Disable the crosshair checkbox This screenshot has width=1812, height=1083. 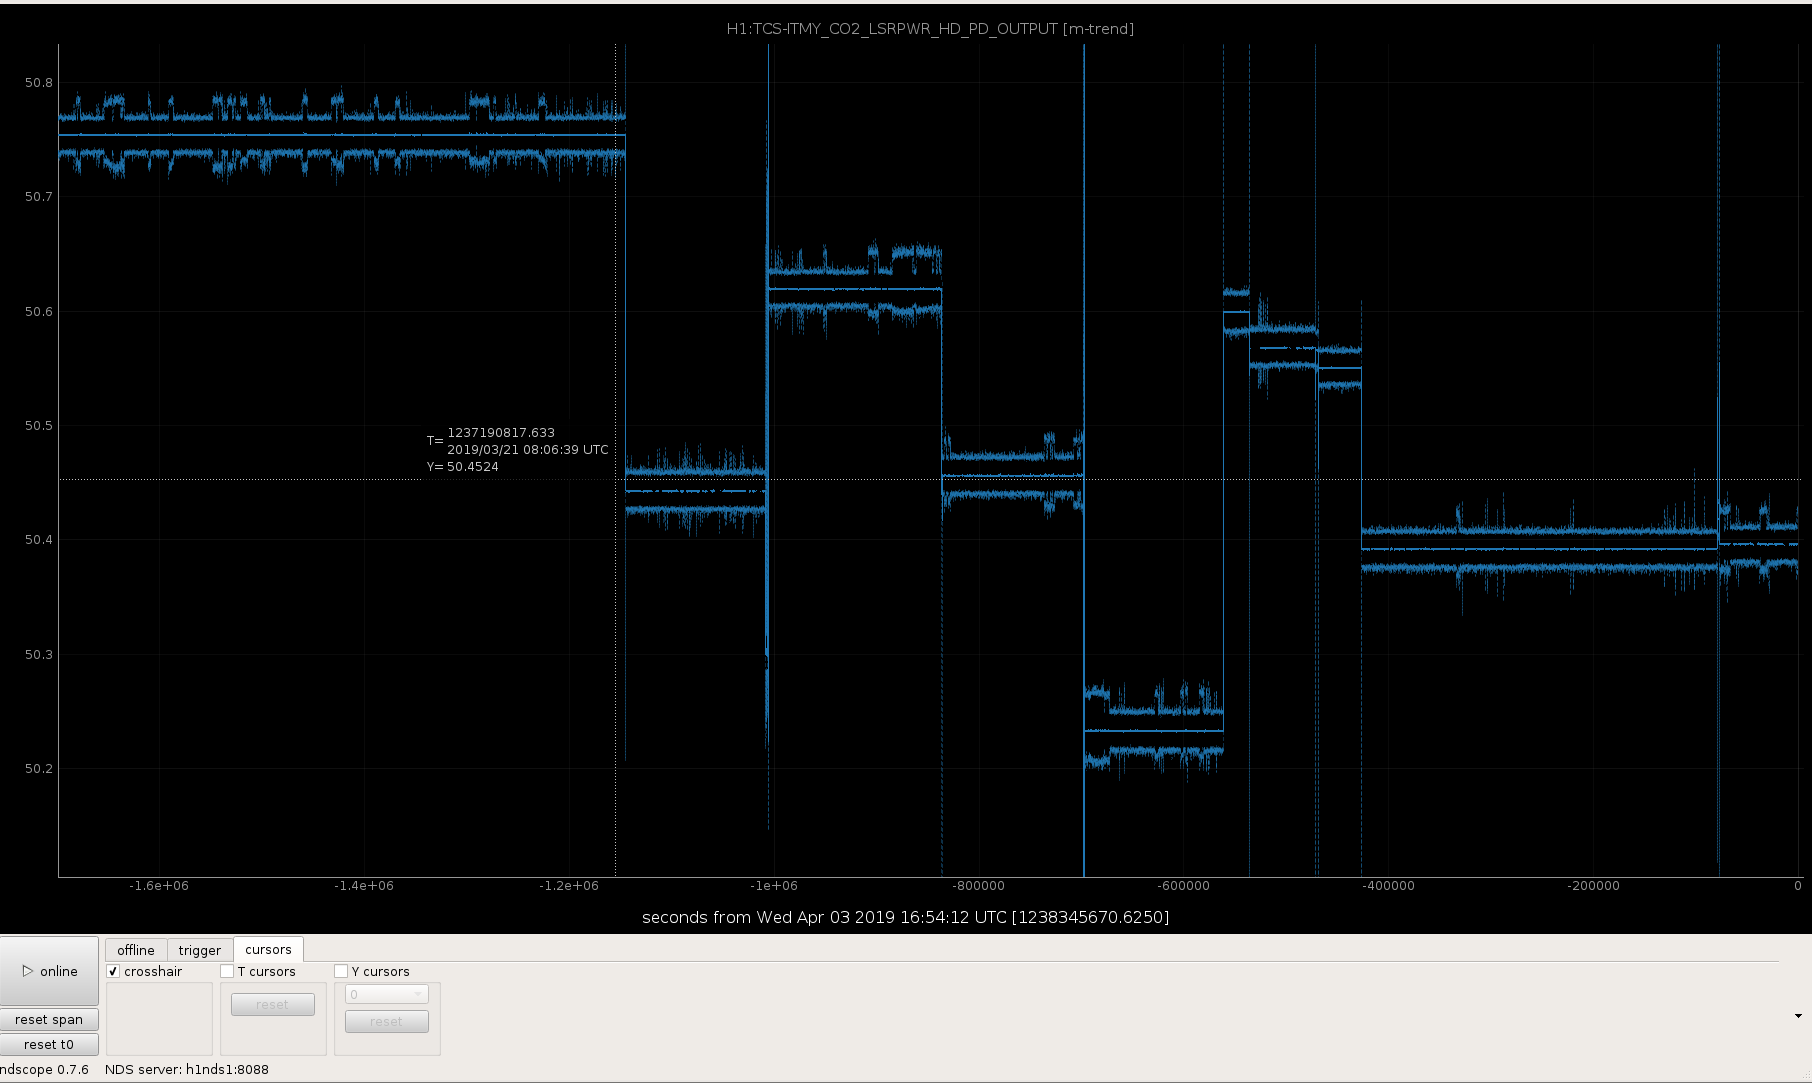(114, 971)
